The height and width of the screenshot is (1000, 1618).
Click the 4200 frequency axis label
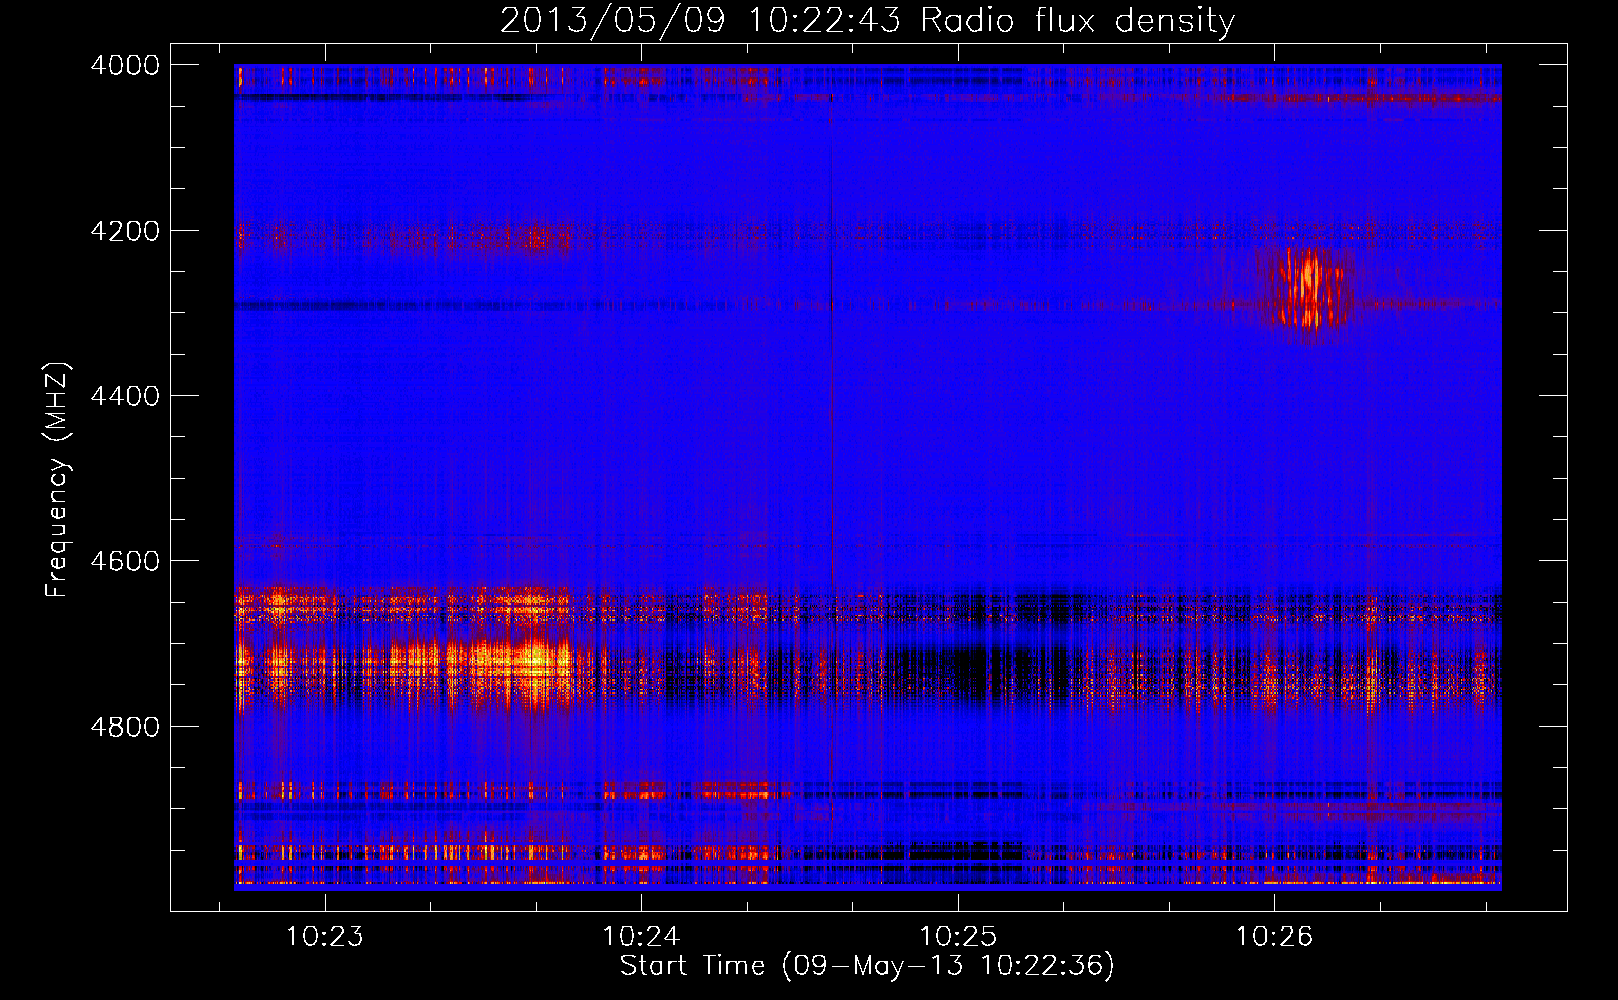tap(125, 231)
